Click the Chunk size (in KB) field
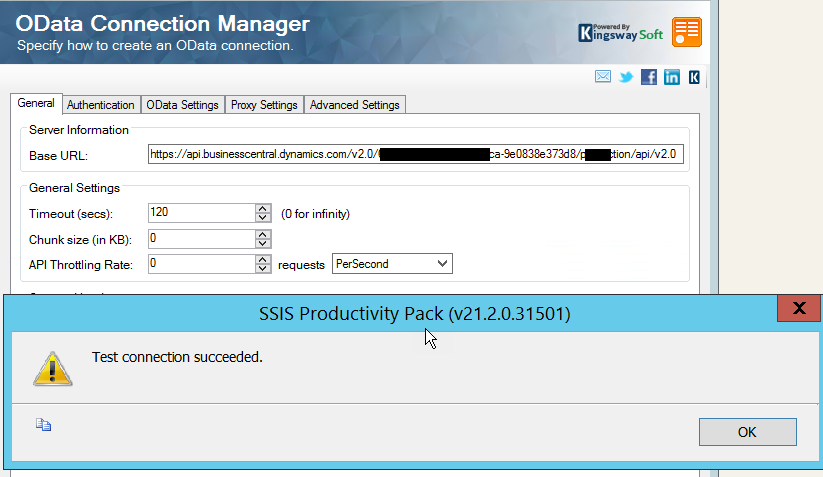Screen dimensions: 823x477 pos(202,239)
